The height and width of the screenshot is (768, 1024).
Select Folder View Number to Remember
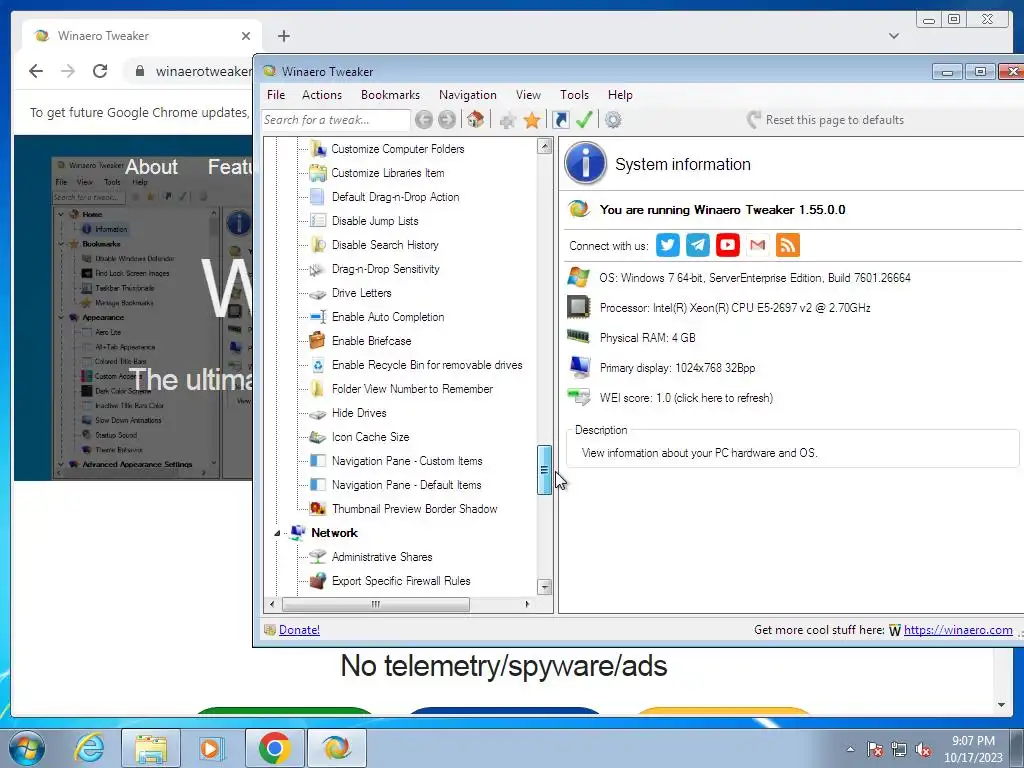[x=412, y=389]
